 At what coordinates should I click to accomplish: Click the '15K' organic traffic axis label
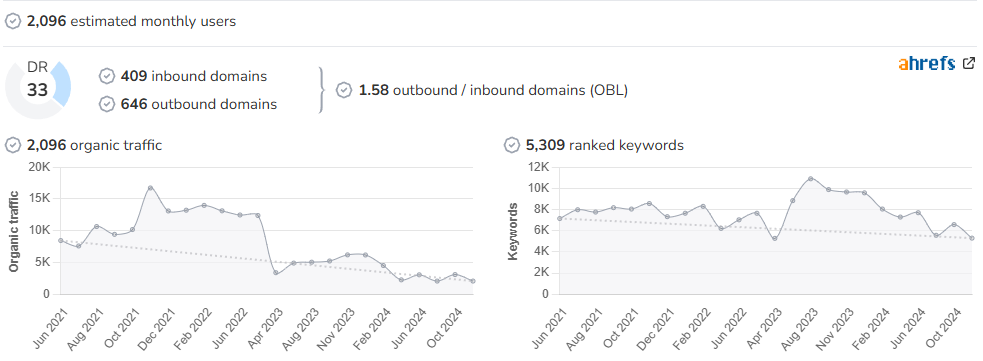(x=39, y=199)
